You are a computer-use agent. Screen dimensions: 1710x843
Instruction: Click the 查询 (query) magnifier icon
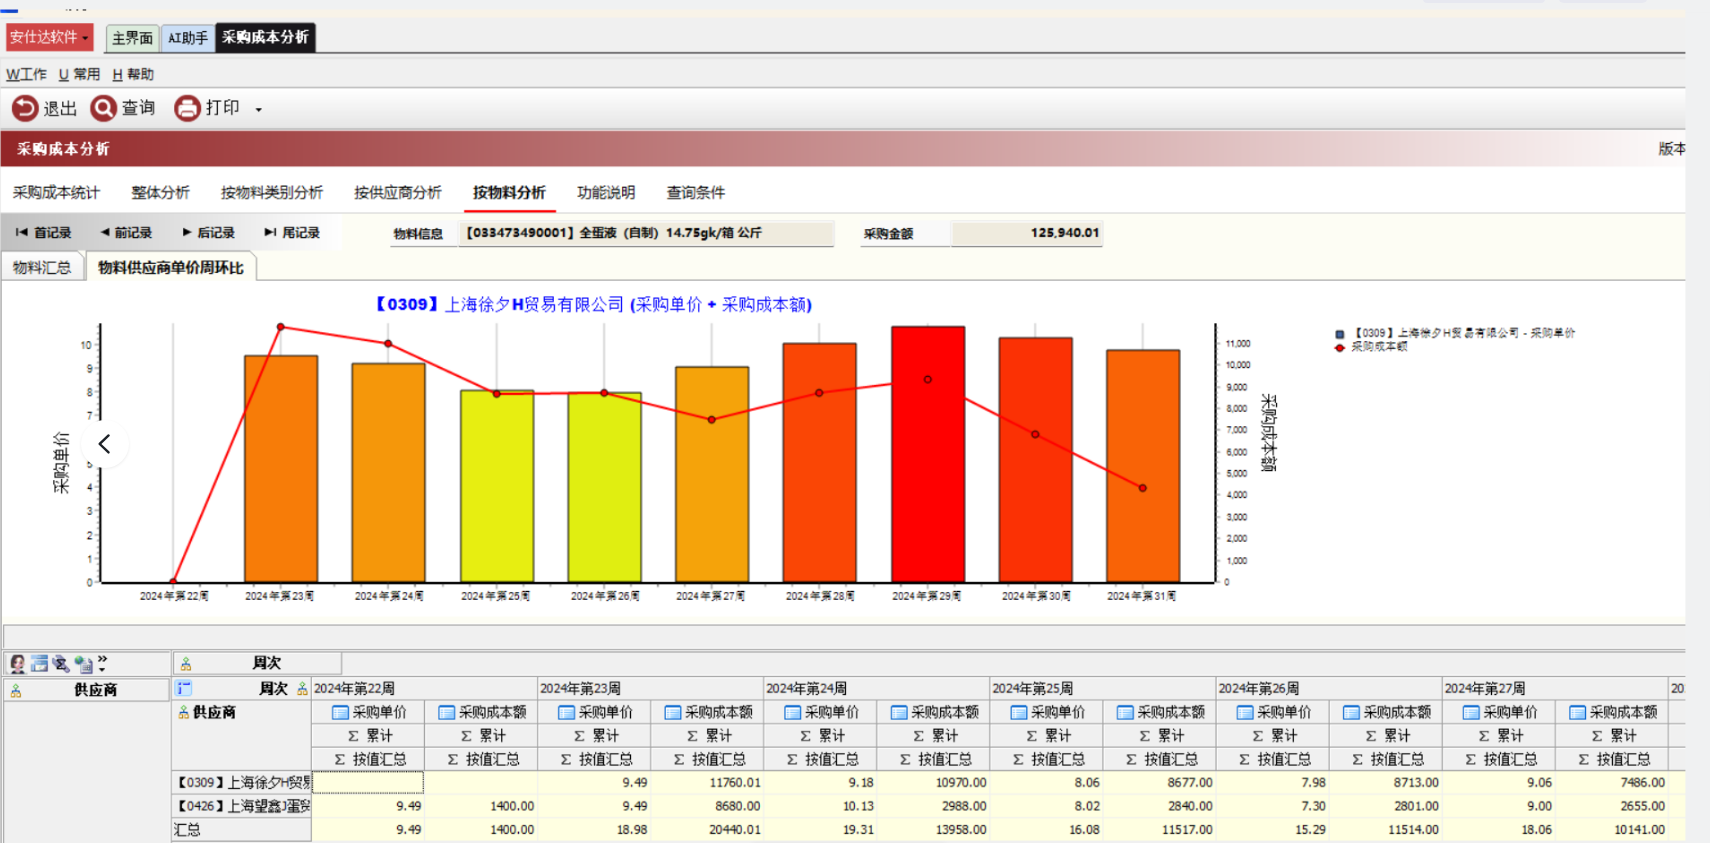(103, 108)
